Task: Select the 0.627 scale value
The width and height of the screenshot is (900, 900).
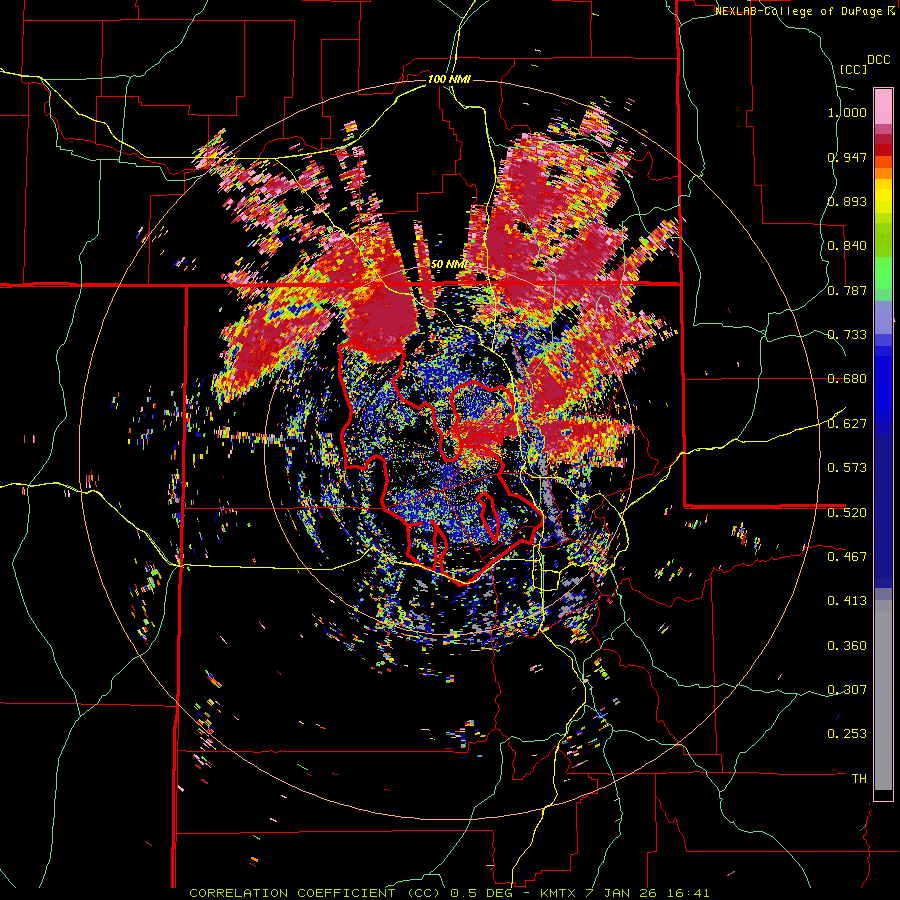Action: coord(847,424)
